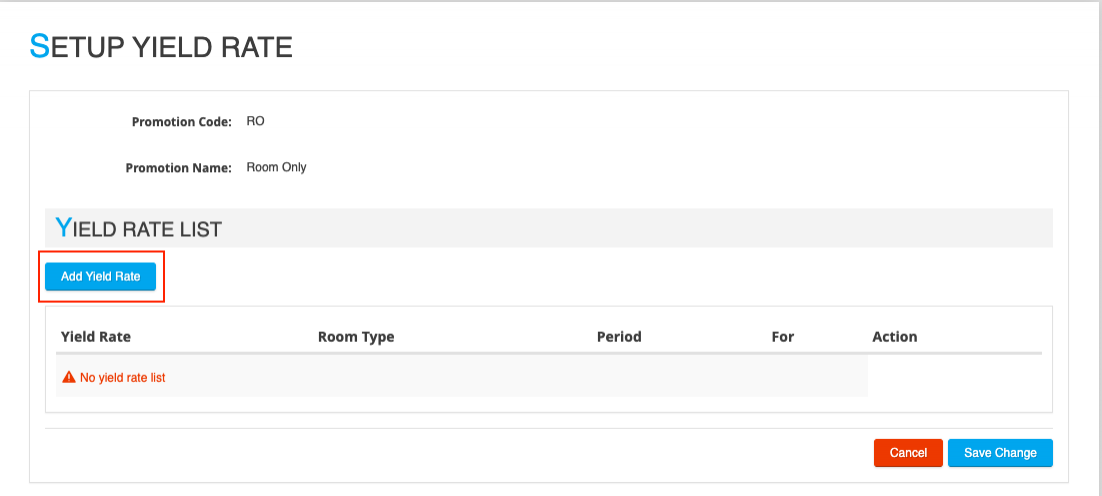Click the For column header
The image size is (1102, 496).
coord(783,336)
